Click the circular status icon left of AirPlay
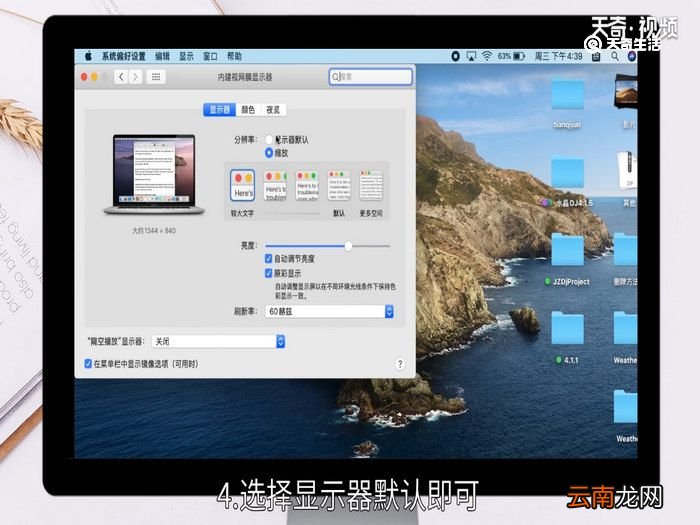This screenshot has height=525, width=700. (455, 56)
